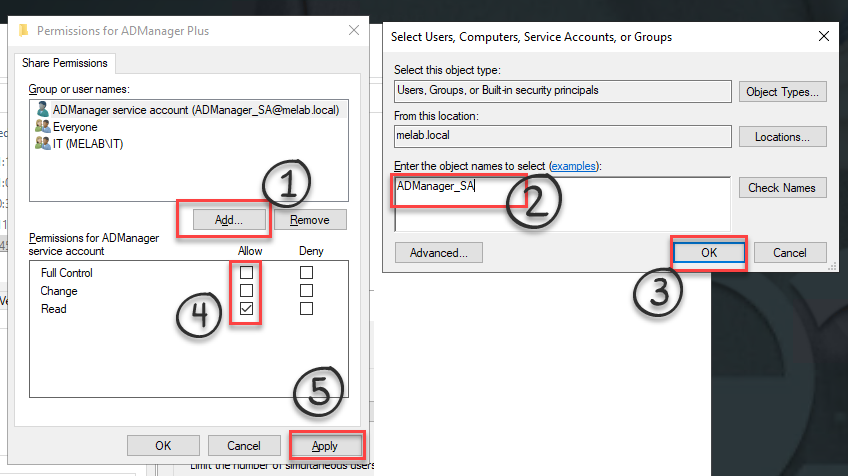Screen dimensions: 848x476
Task: Apply the permission changes
Action: coord(325,446)
